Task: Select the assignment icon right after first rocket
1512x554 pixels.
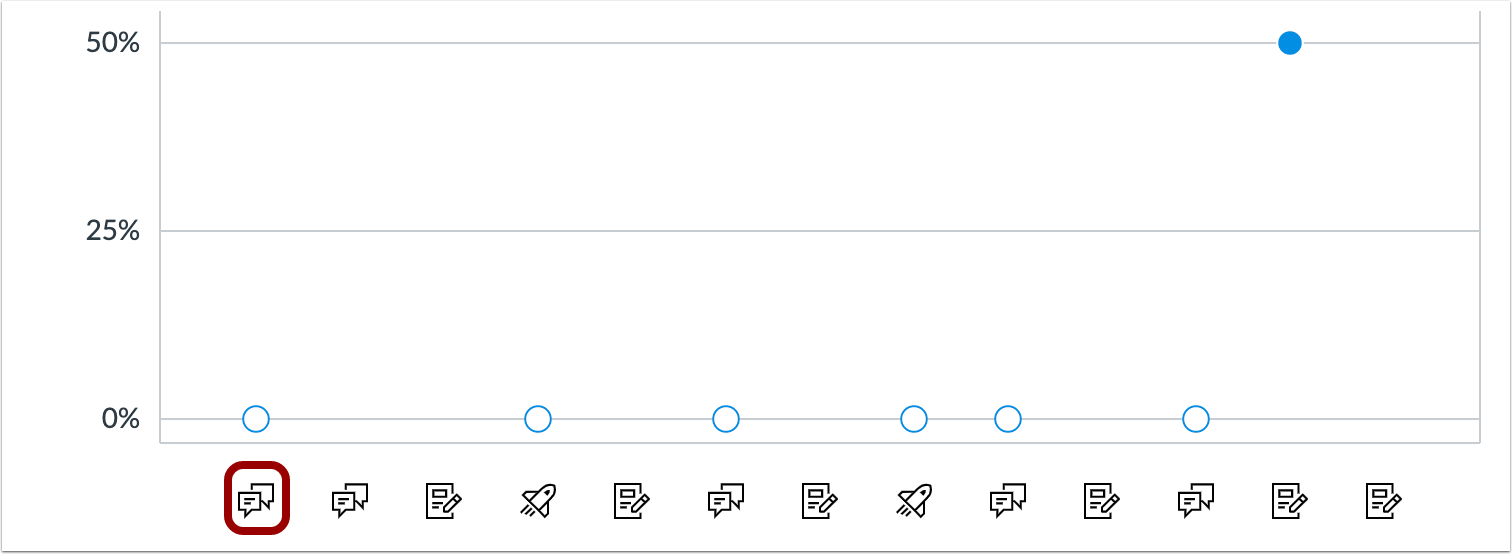Action: point(632,499)
